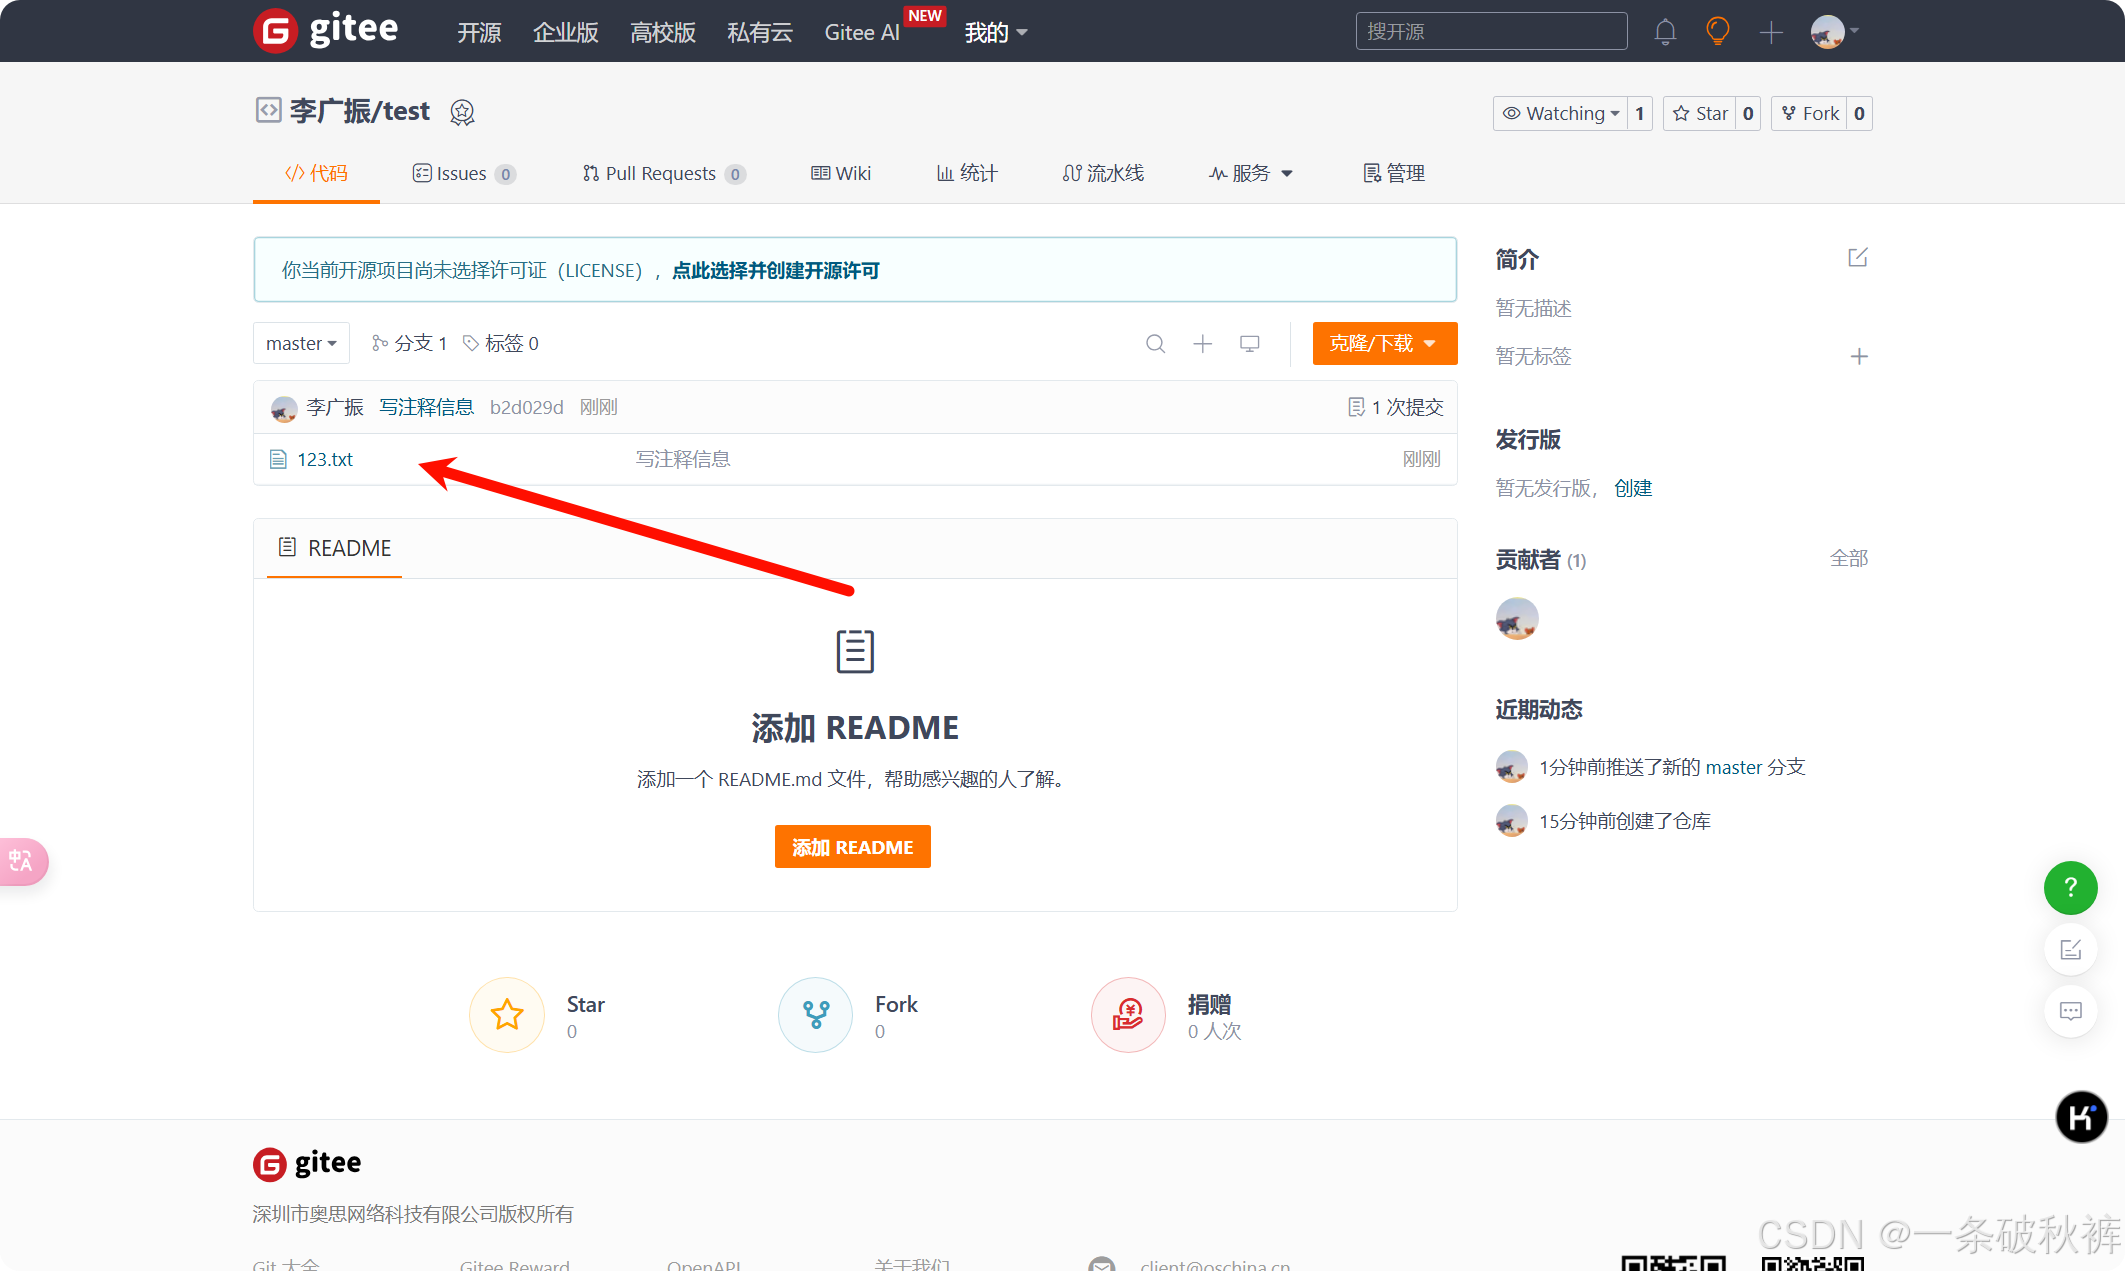
Task: Click the 标签 0 tags link
Action: [x=500, y=344]
